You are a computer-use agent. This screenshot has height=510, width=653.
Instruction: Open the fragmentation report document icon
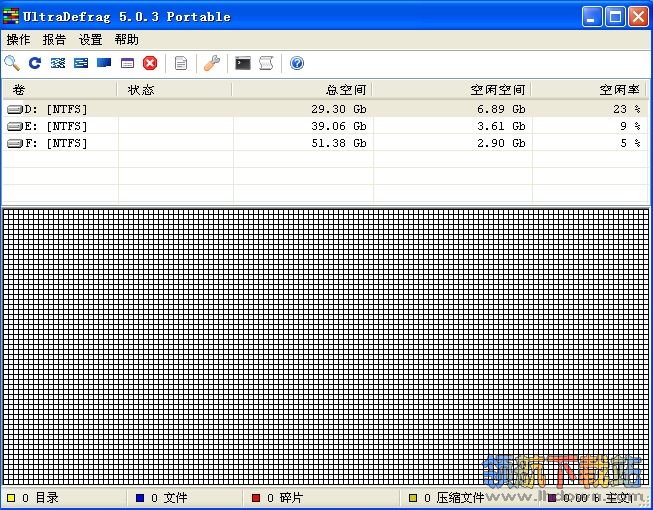[181, 63]
